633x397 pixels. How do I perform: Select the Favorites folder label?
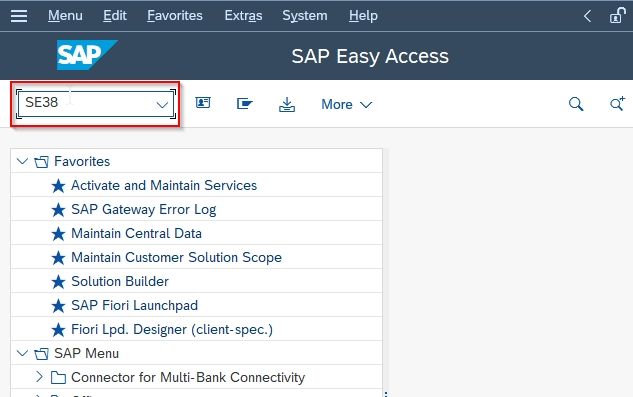82,162
